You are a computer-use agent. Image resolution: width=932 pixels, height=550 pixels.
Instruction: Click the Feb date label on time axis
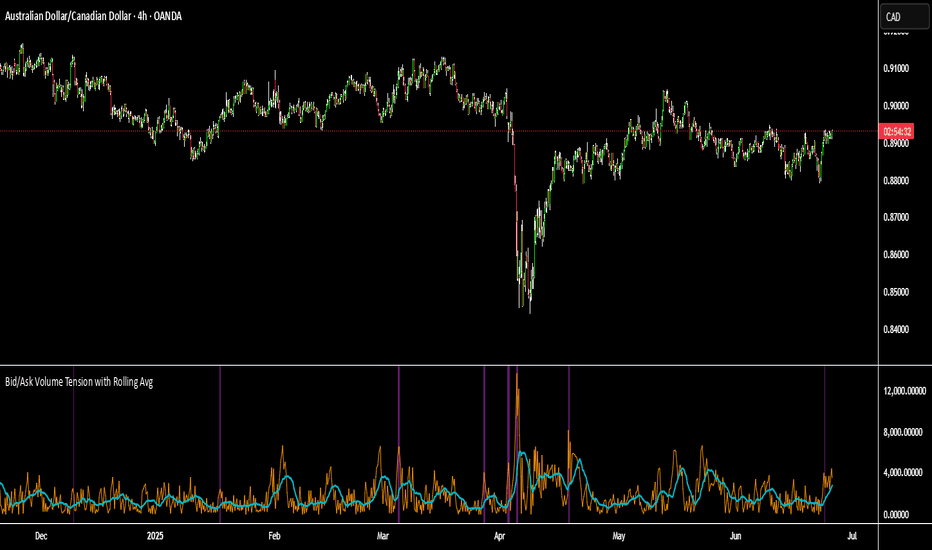click(x=274, y=536)
